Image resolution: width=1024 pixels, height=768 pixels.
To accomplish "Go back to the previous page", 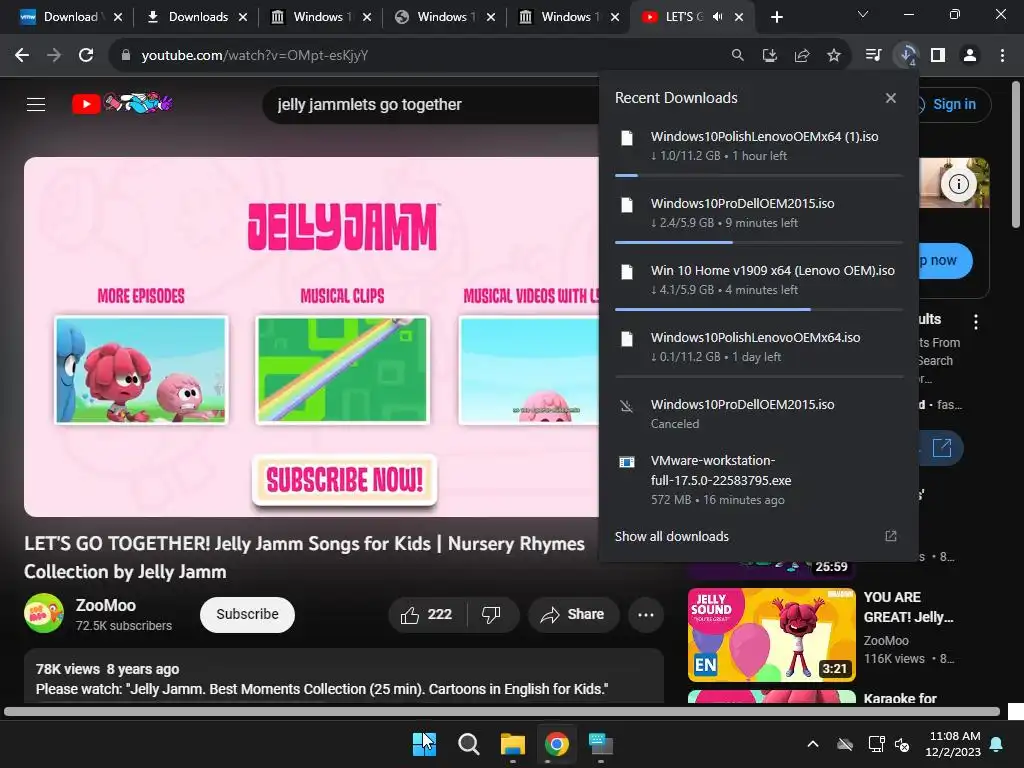I will pyautogui.click(x=22, y=56).
